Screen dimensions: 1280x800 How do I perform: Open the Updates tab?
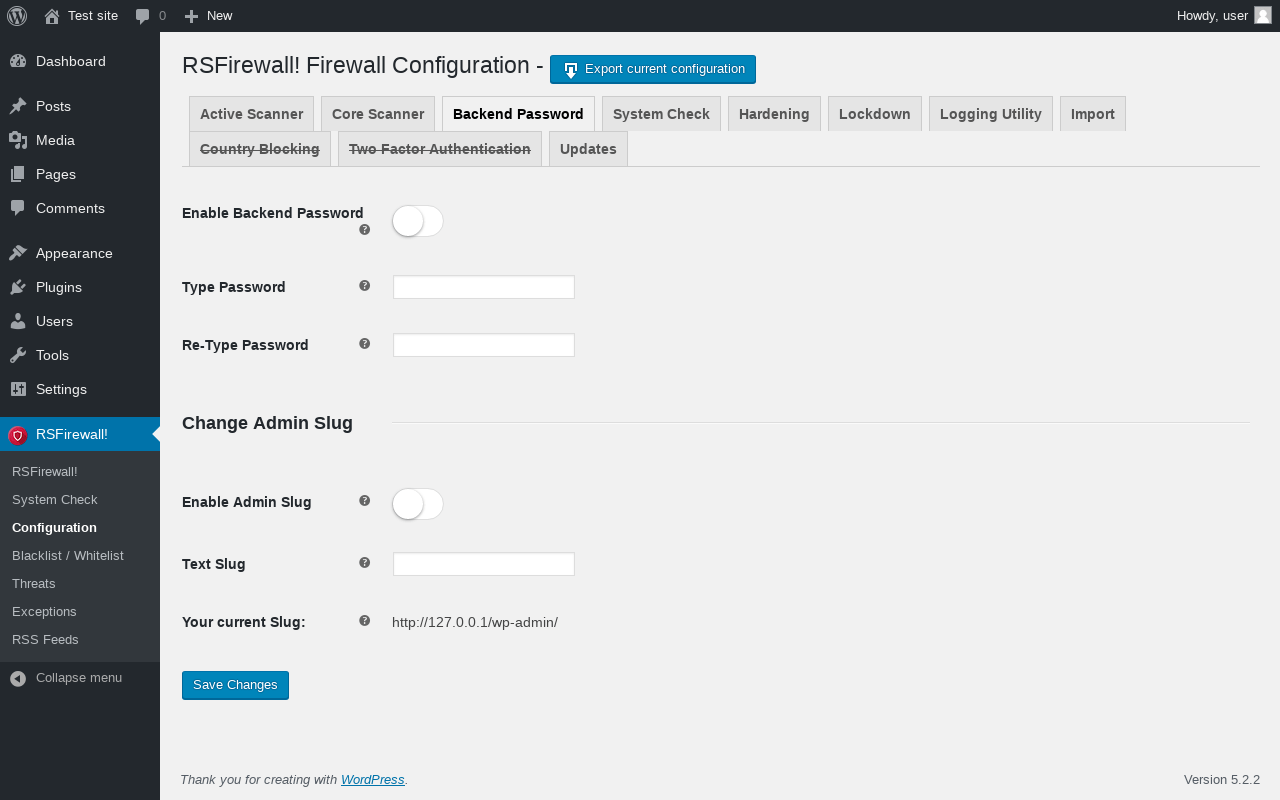588,149
